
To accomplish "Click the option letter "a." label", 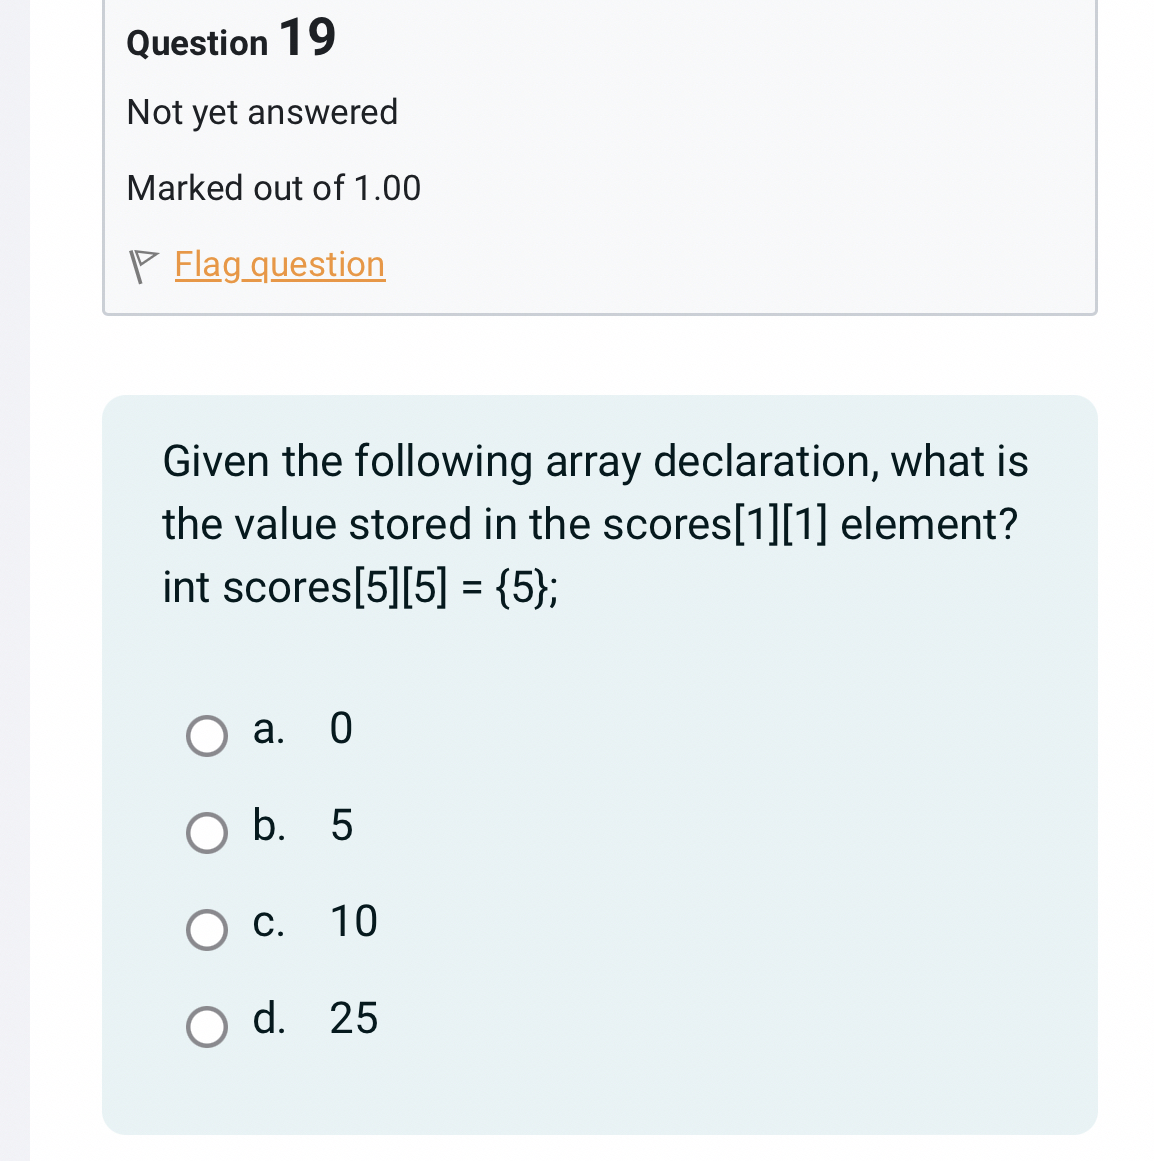I will pyautogui.click(x=268, y=729).
